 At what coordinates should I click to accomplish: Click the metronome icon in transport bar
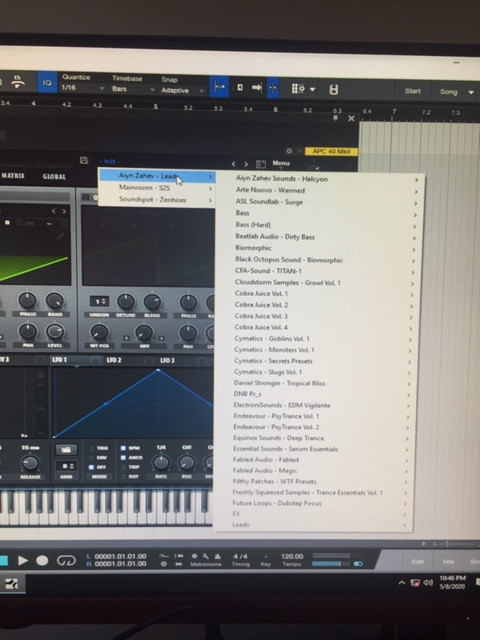pyautogui.click(x=218, y=556)
